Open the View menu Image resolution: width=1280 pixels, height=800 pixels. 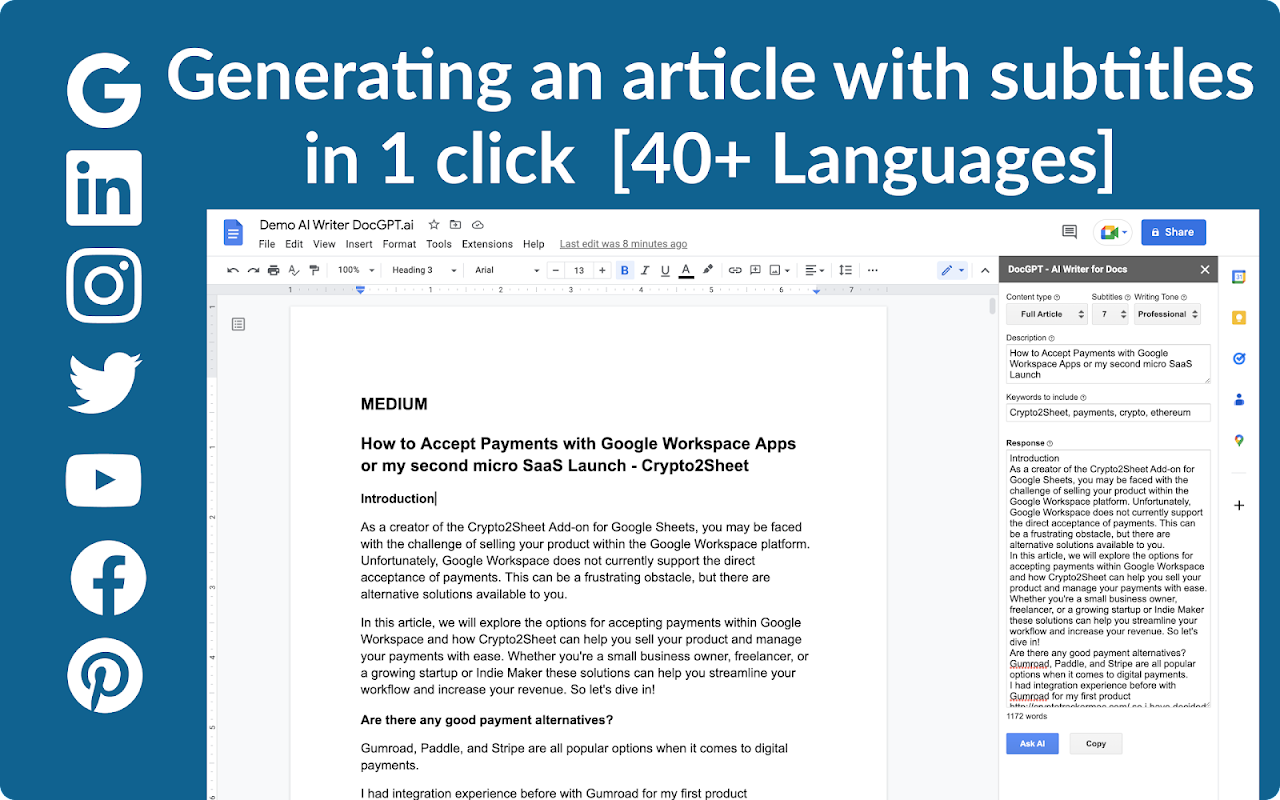[324, 244]
